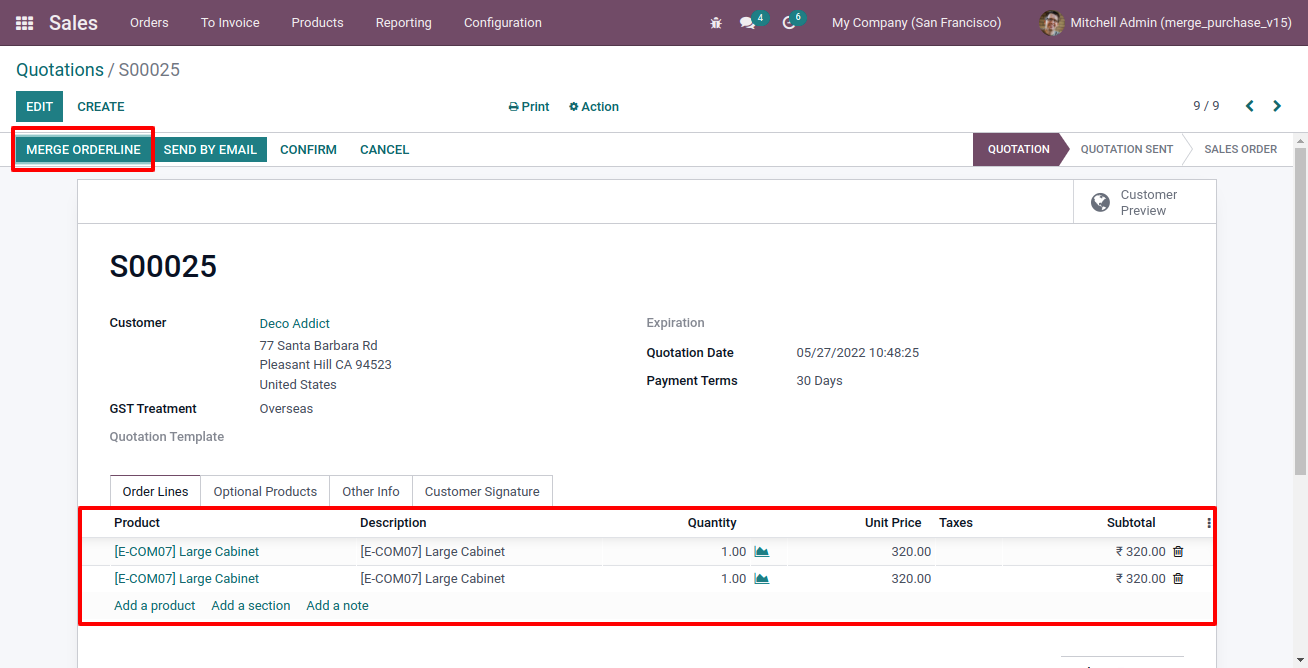Cancel the quotation
Viewport: 1308px width, 668px height.
384,150
